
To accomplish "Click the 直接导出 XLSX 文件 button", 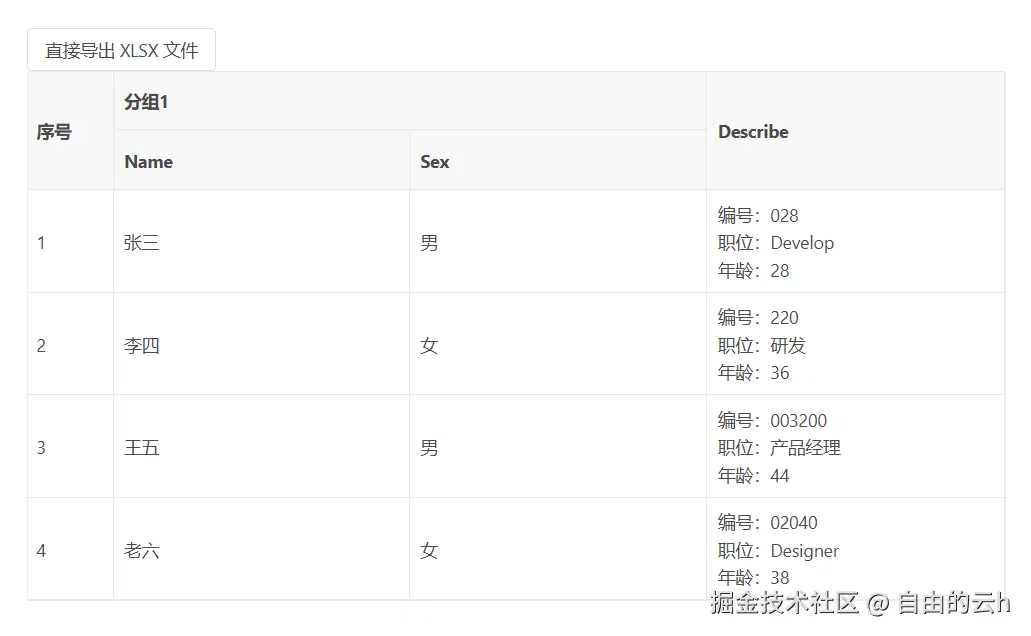I will pos(121,50).
